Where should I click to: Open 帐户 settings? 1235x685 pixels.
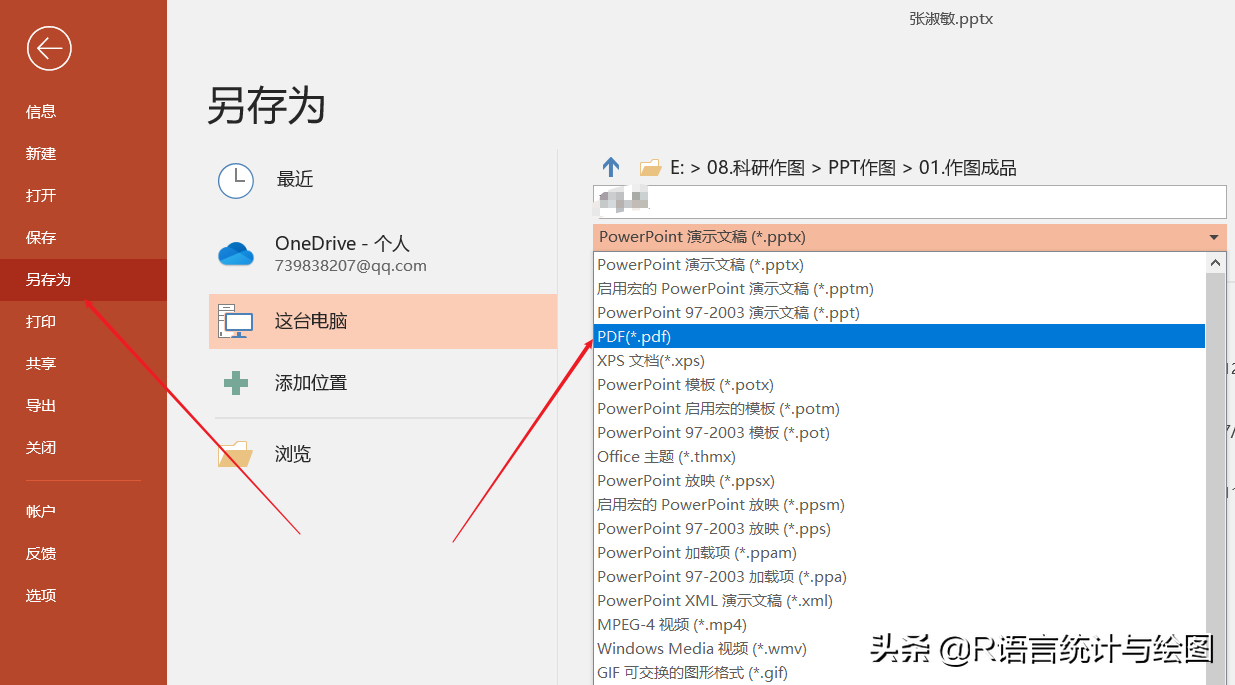coord(41,512)
